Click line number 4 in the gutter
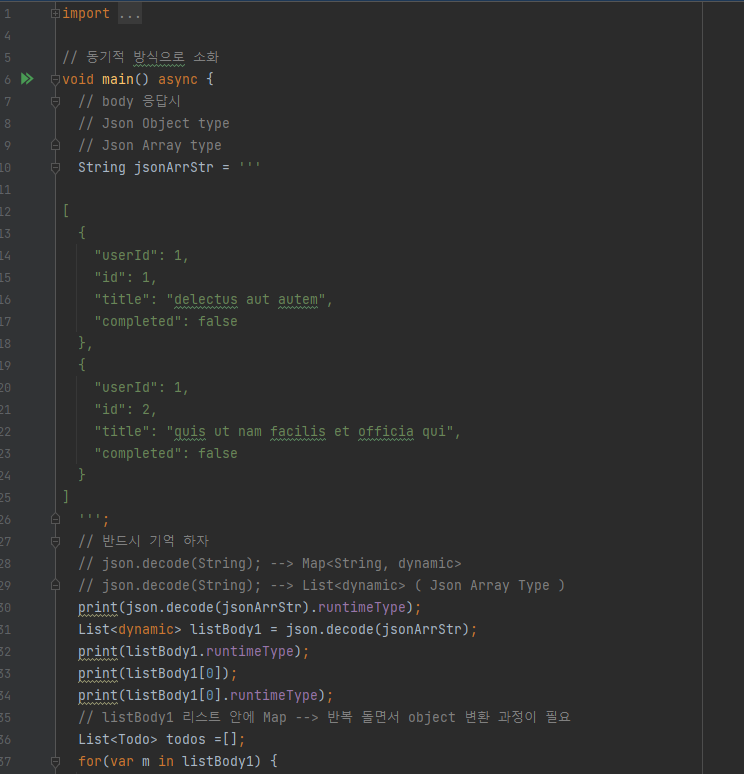 coord(7,36)
